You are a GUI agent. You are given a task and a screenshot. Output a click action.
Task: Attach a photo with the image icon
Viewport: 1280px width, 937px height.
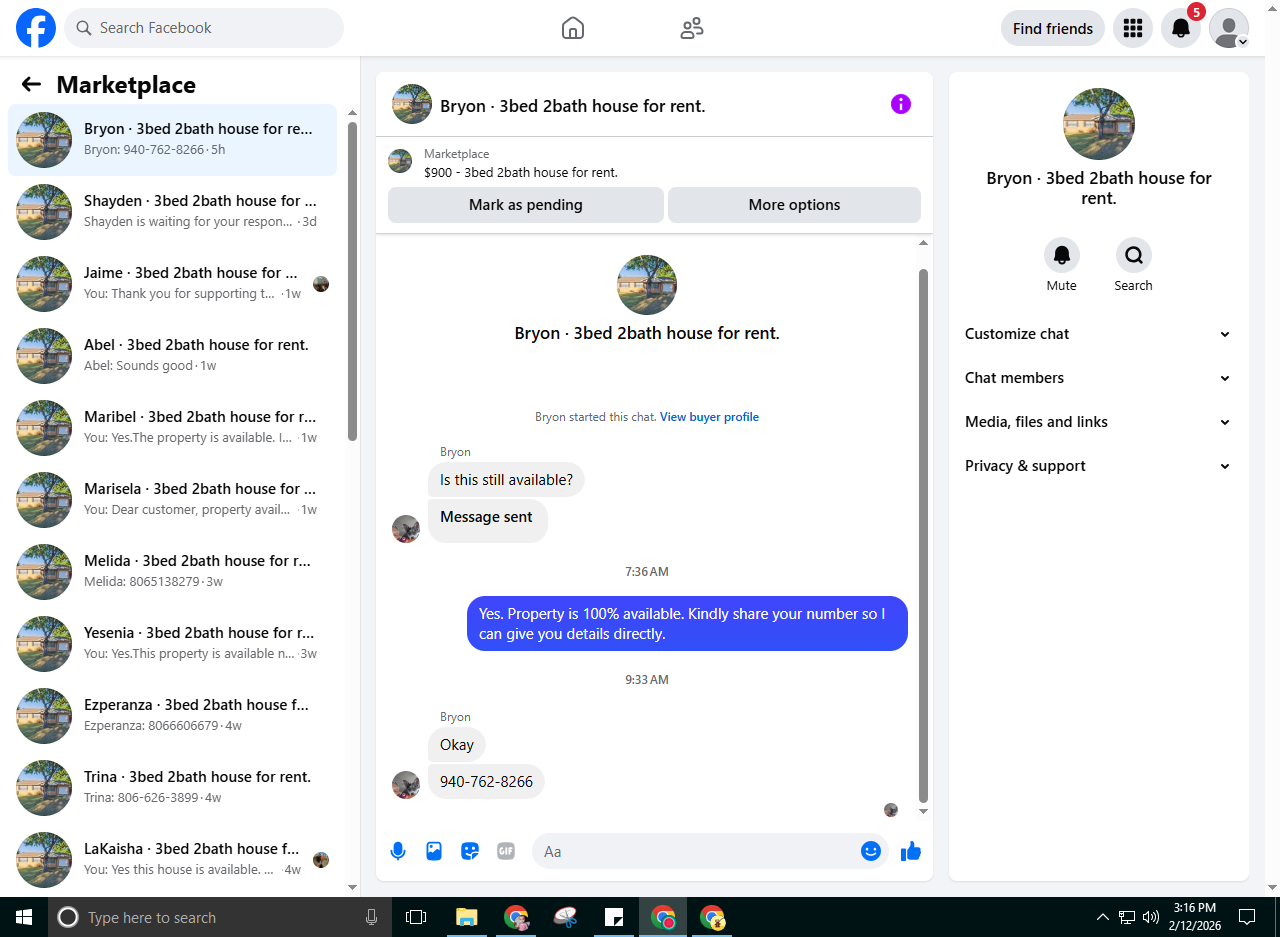tap(434, 851)
